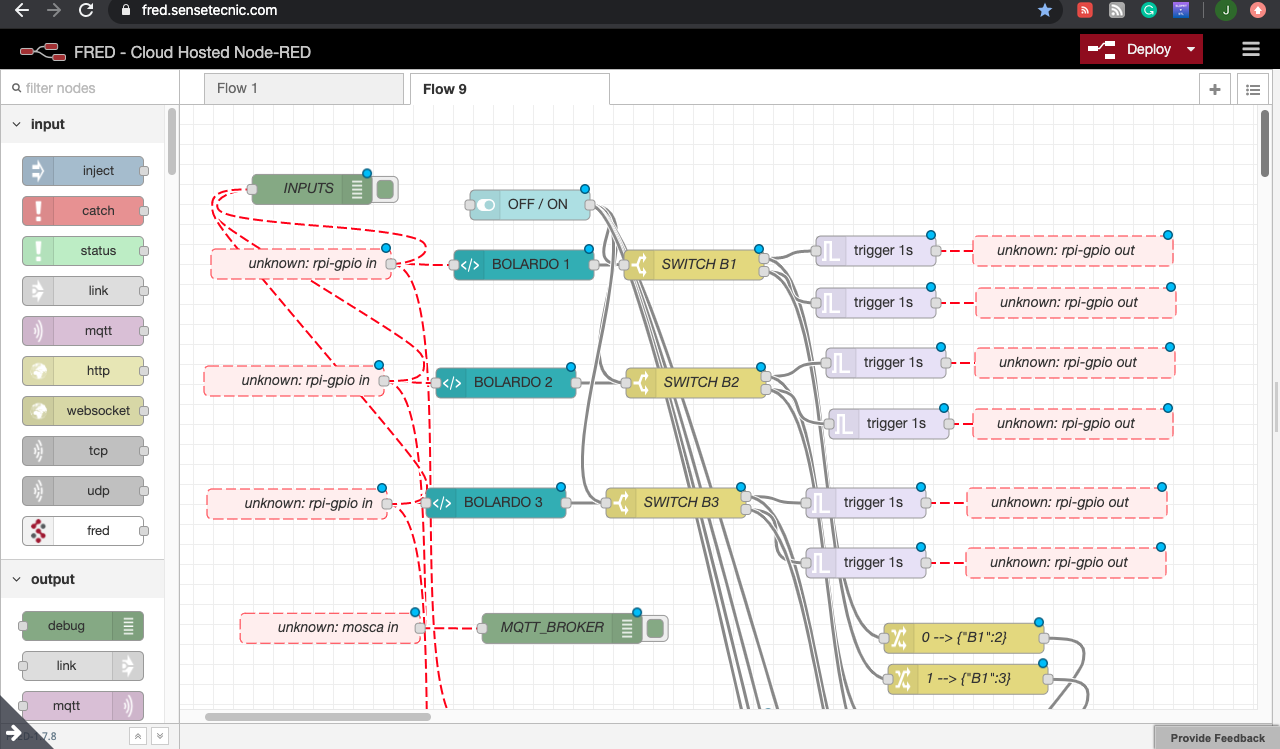Image resolution: width=1280 pixels, height=749 pixels.
Task: Toggle the button on the MQTT_BROKER node
Action: coord(655,627)
